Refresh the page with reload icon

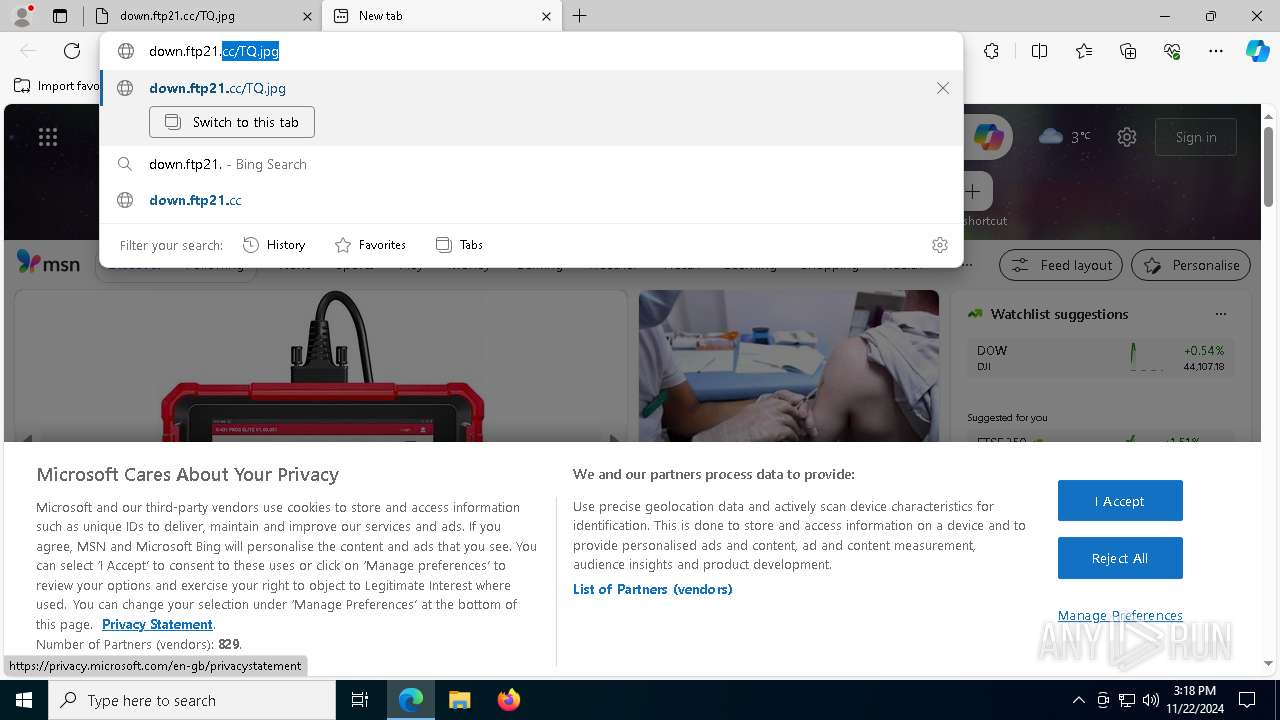[72, 51]
